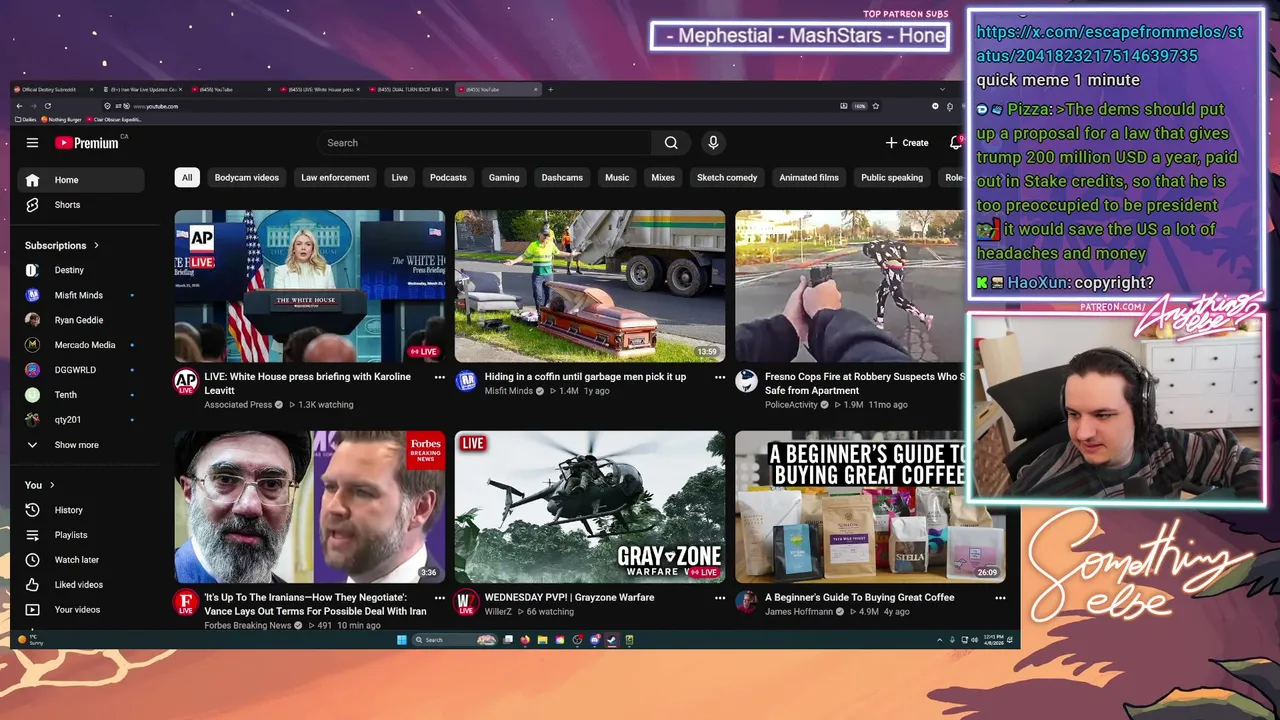Filter by Podcasts chip
Image resolution: width=1280 pixels, height=720 pixels.
pos(448,178)
